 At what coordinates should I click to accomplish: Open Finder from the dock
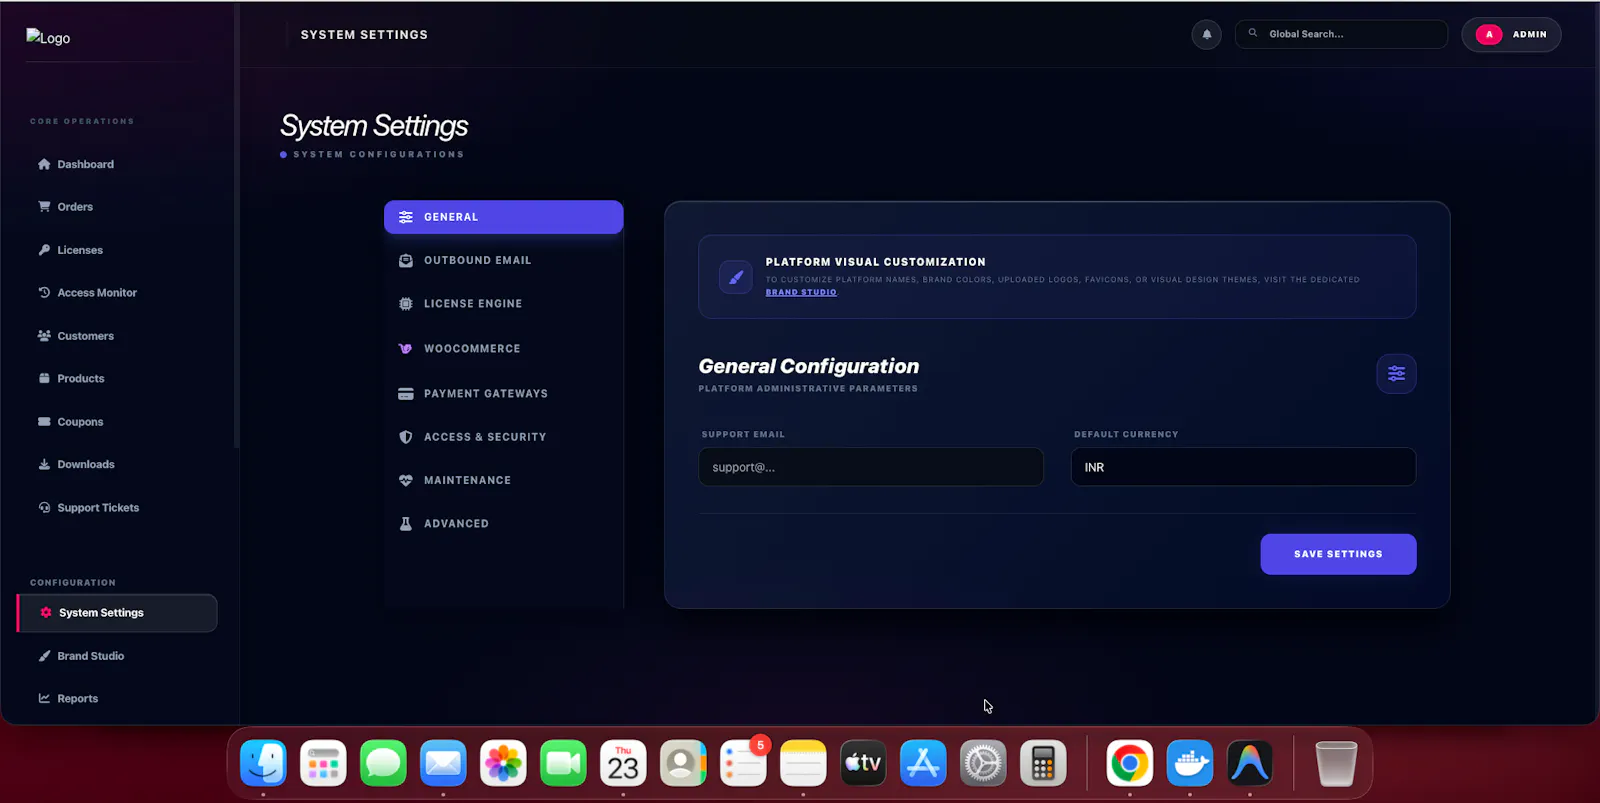(263, 764)
